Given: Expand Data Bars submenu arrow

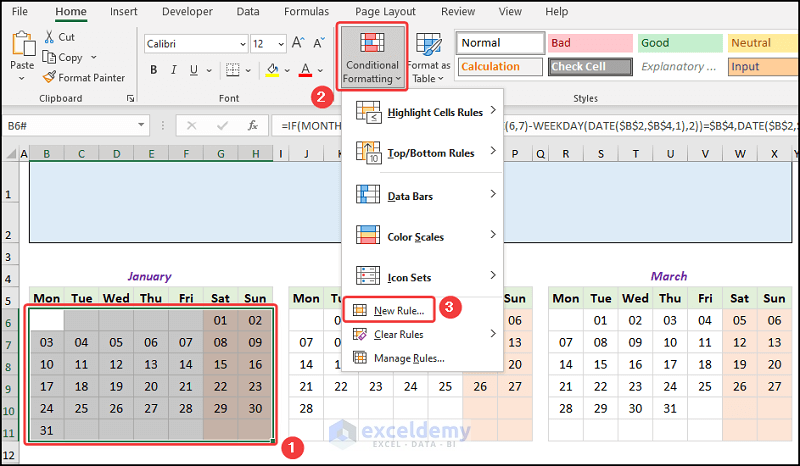Looking at the screenshot, I should point(493,194).
